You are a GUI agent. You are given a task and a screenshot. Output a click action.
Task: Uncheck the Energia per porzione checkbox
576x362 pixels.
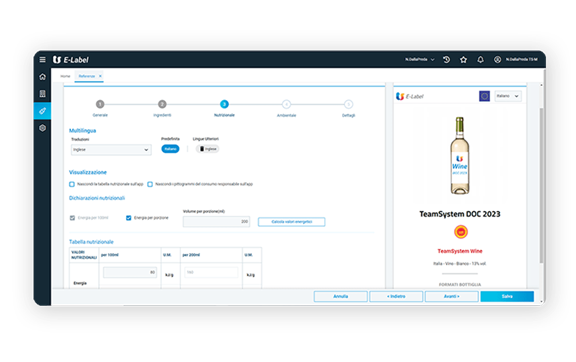coord(129,218)
